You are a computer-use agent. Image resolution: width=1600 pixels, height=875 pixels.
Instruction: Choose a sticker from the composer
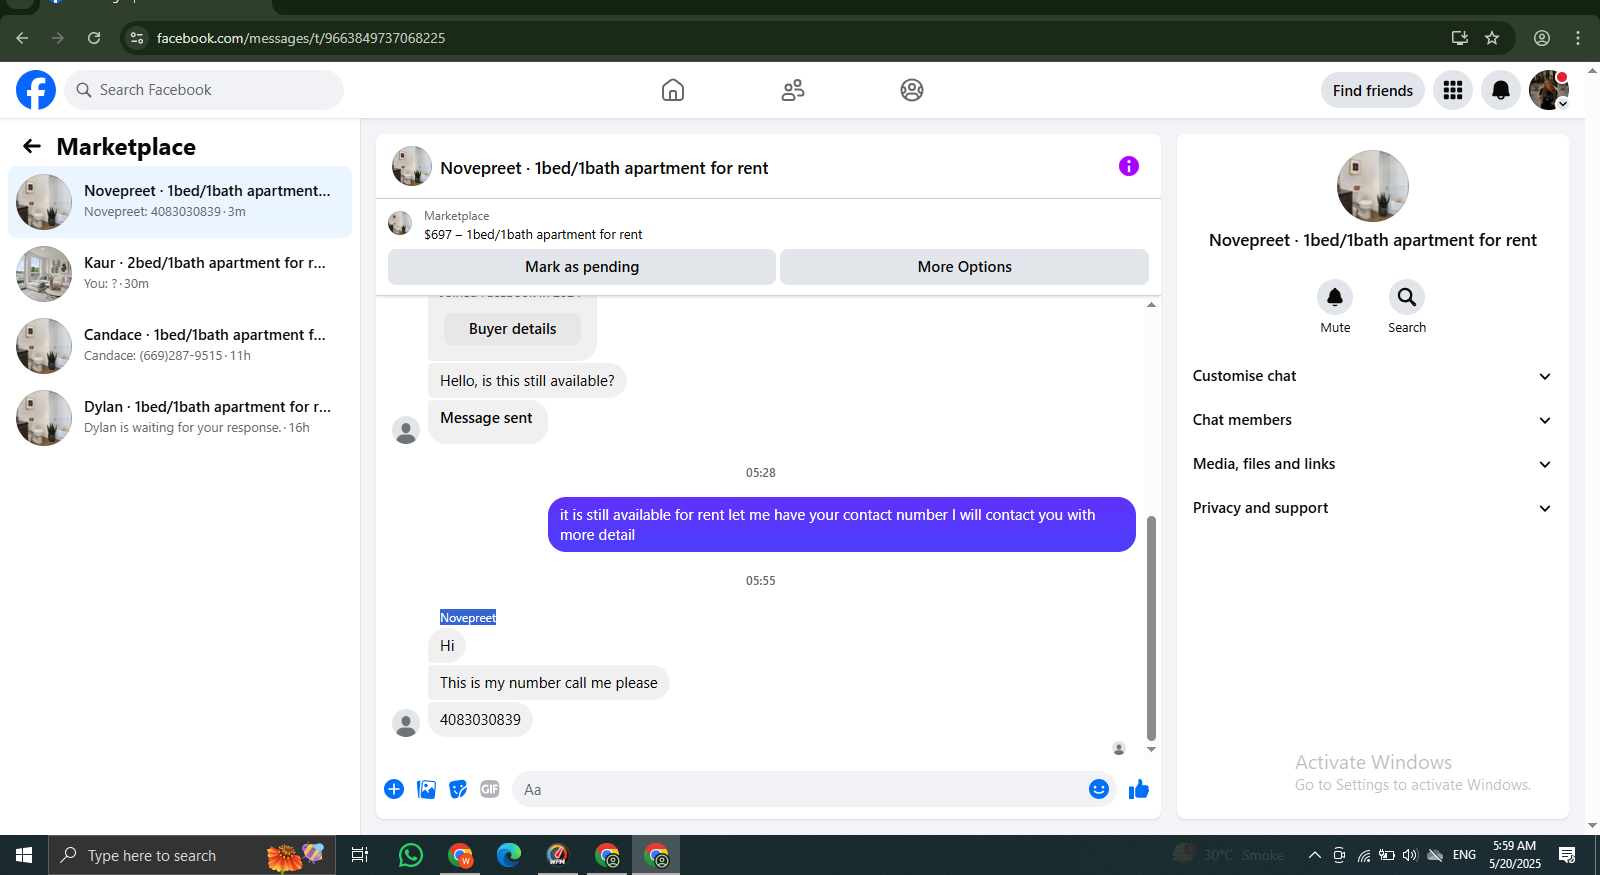click(458, 789)
